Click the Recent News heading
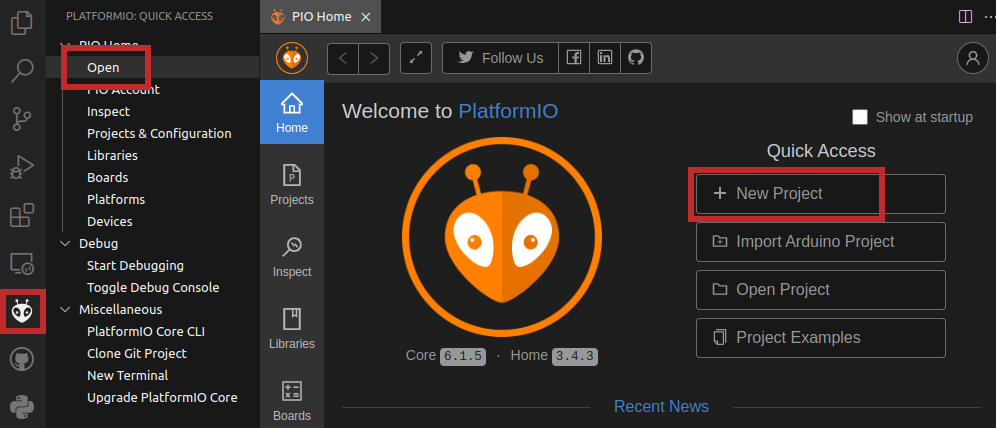Image resolution: width=996 pixels, height=428 pixels. point(661,406)
